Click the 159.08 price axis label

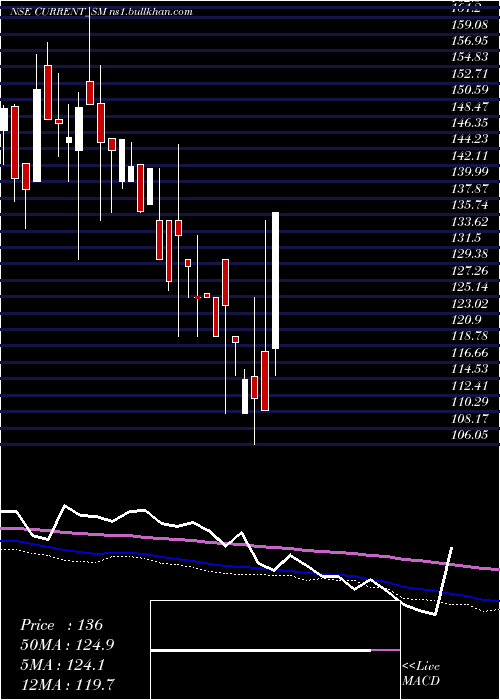470,23
